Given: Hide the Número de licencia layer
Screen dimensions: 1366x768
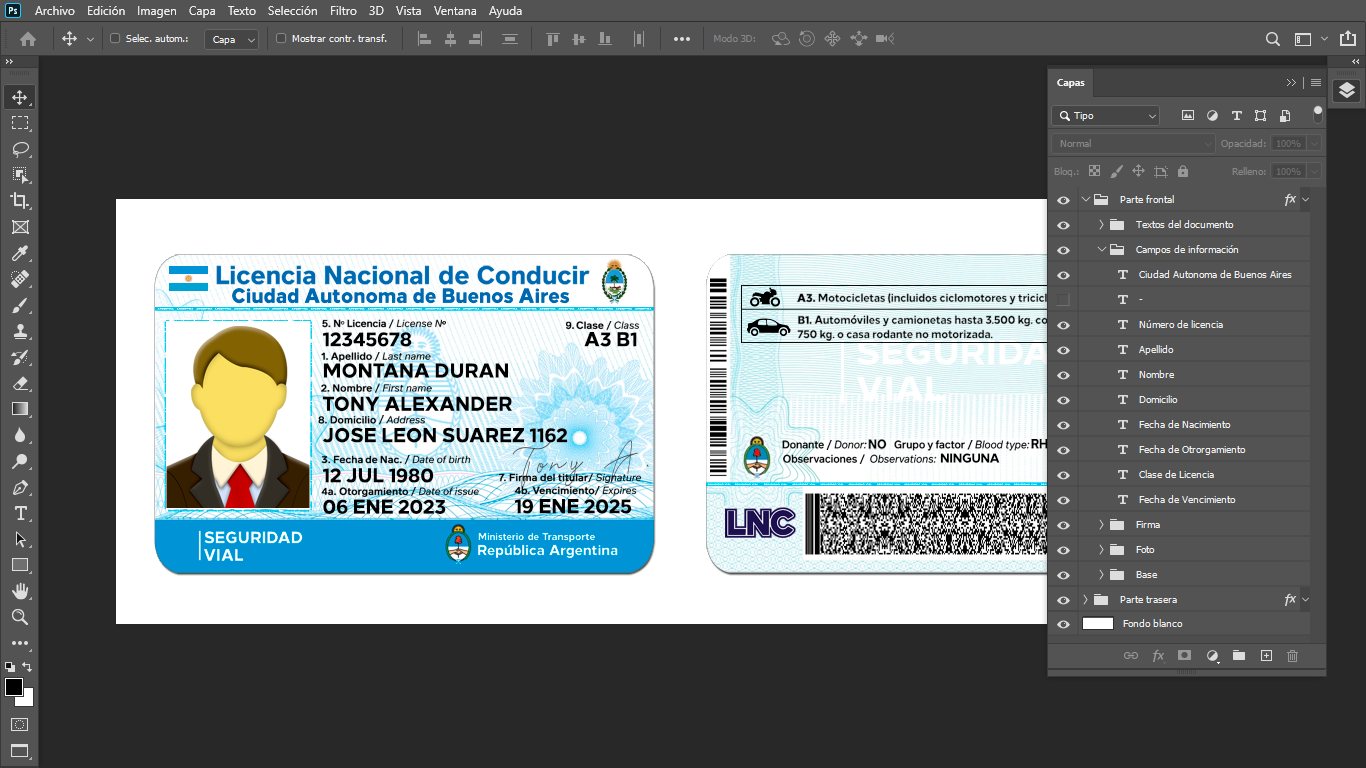Looking at the screenshot, I should click(x=1063, y=325).
